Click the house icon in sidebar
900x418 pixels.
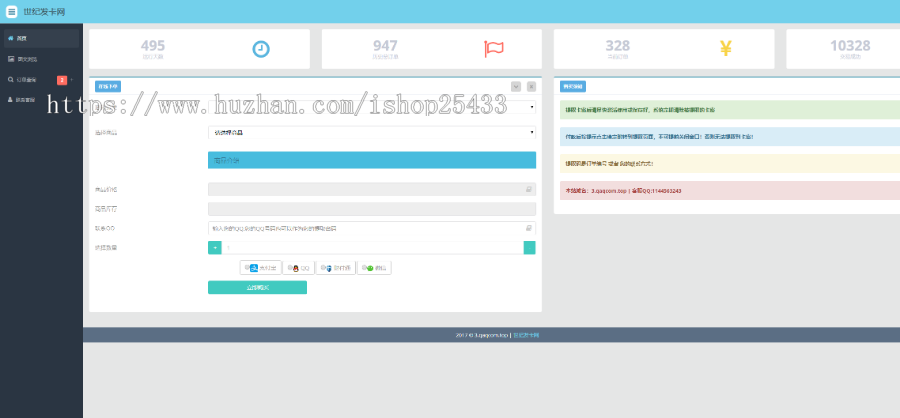(11, 38)
